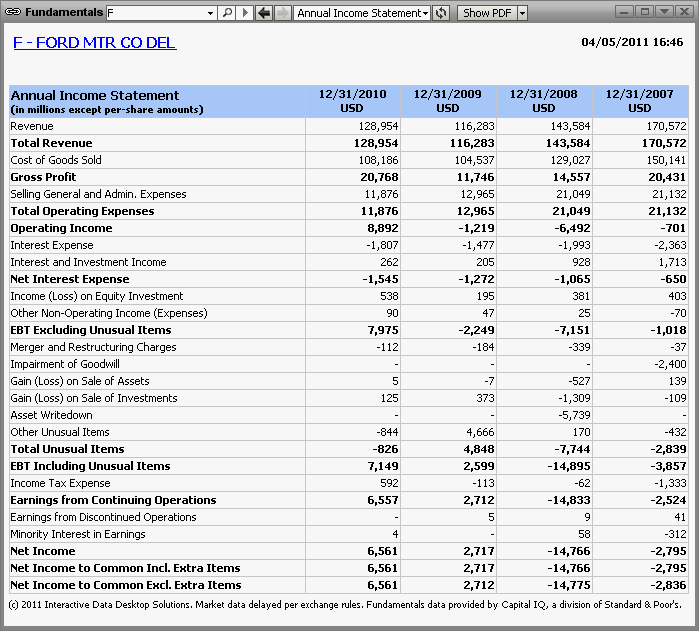Viewport: 699px width, 631px height.
Task: Select the Revenue row label
Action: [x=32, y=126]
